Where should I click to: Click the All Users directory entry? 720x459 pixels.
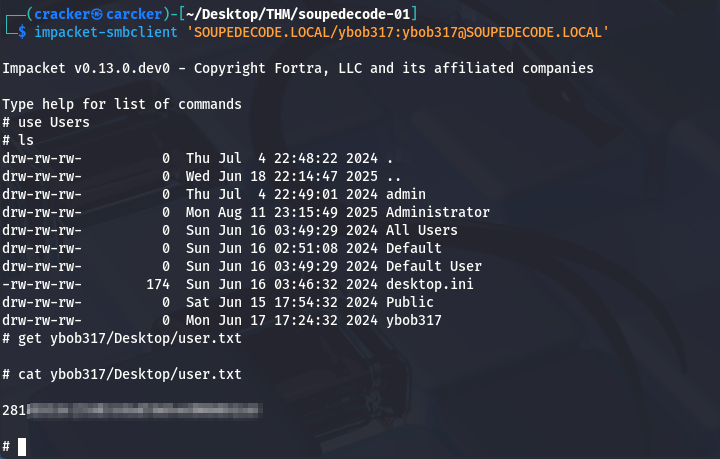(422, 230)
